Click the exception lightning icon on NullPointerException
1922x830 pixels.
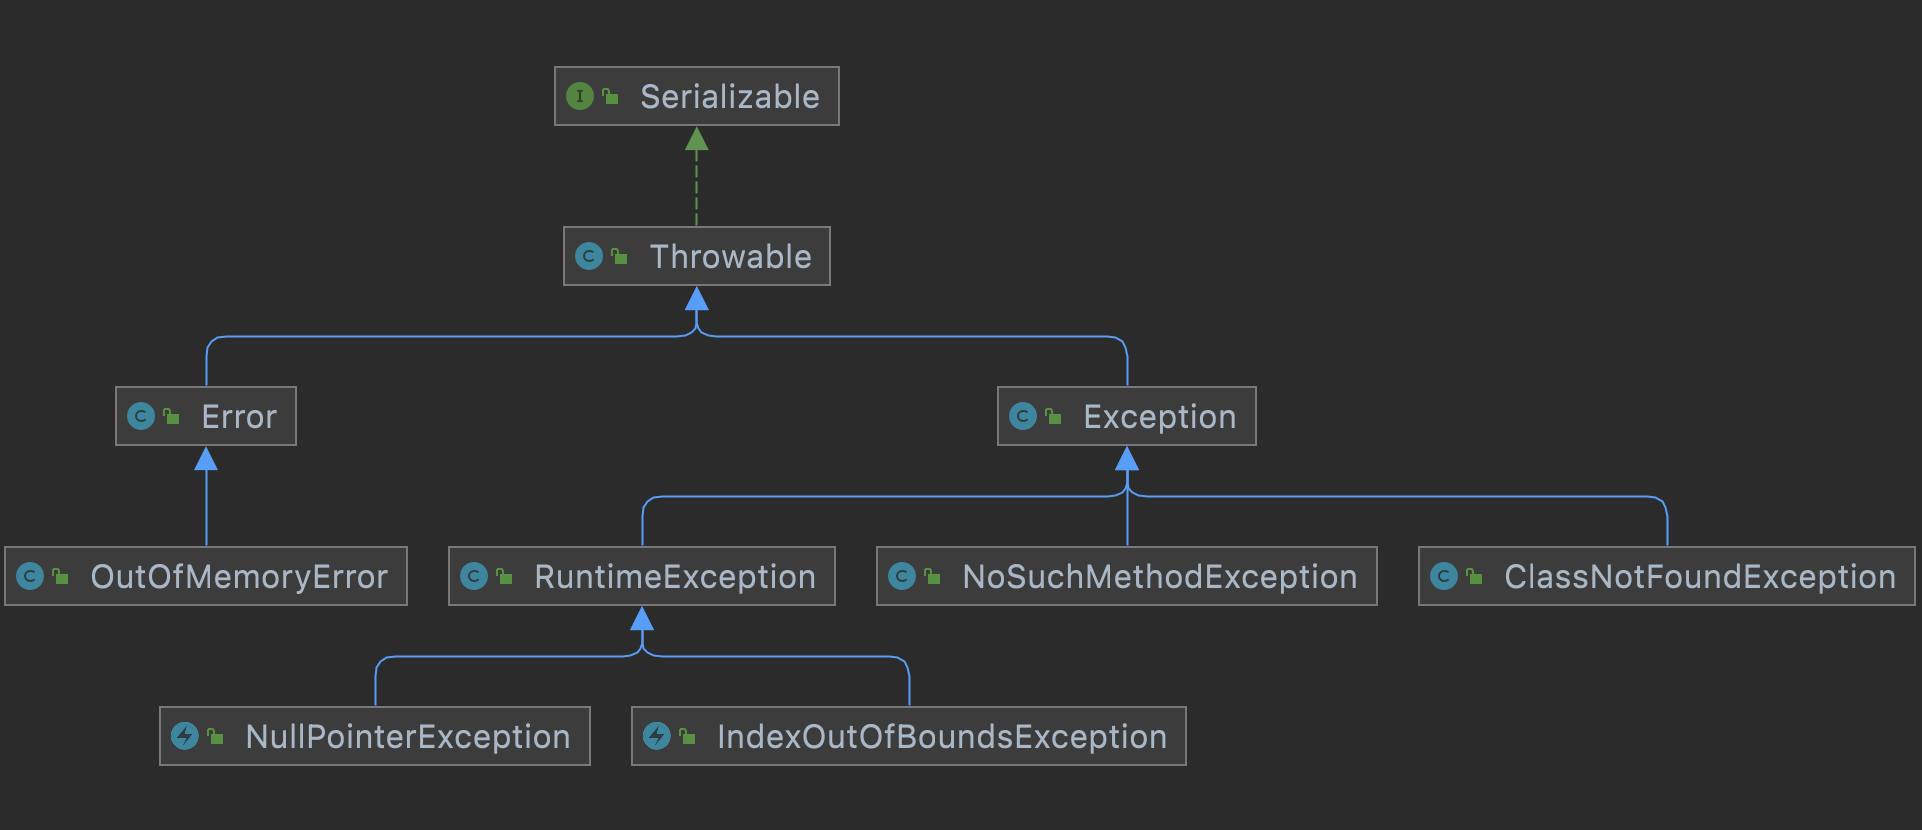point(185,736)
